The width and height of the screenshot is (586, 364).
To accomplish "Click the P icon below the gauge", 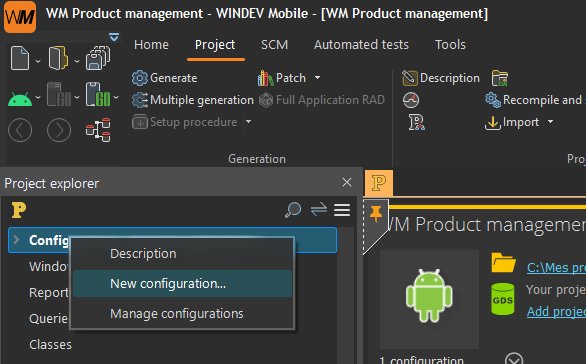I will tap(416, 122).
